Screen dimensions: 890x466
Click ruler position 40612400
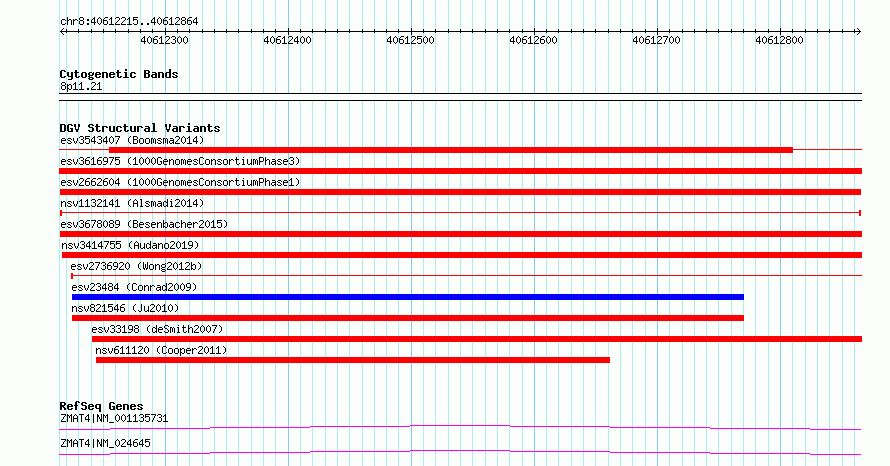(288, 40)
